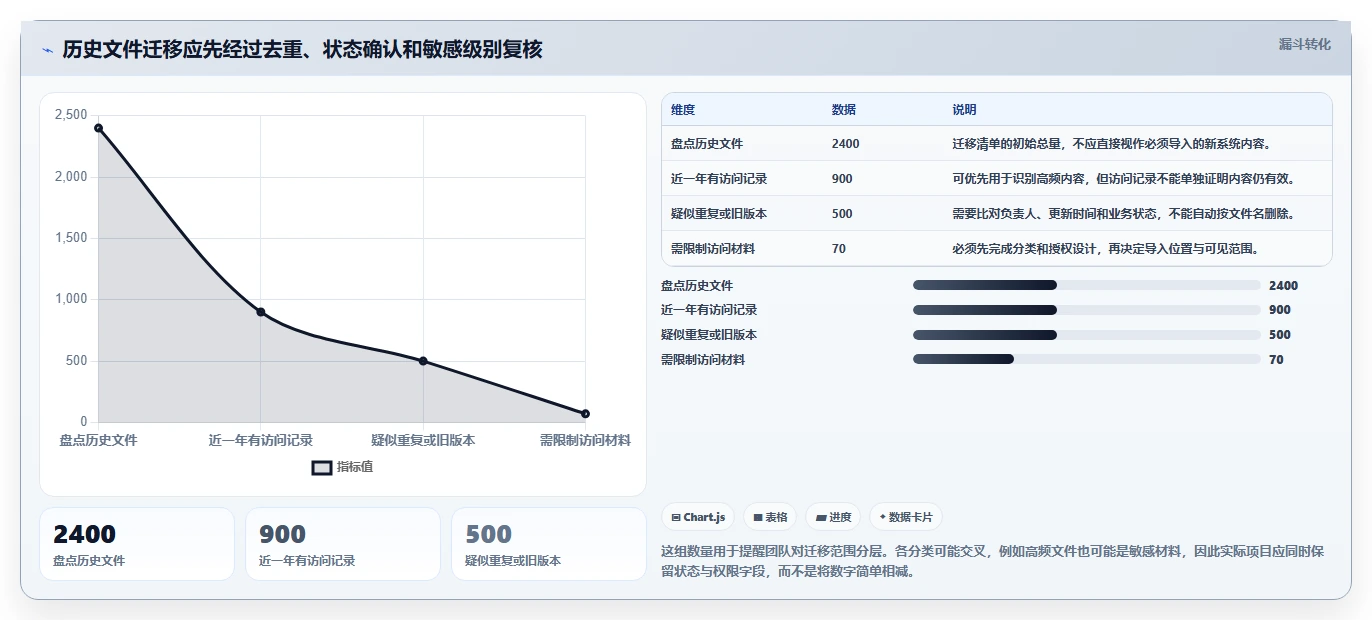Click the 1,500 y-axis tick label
Screen dimensions: 1372x620
click(71, 238)
